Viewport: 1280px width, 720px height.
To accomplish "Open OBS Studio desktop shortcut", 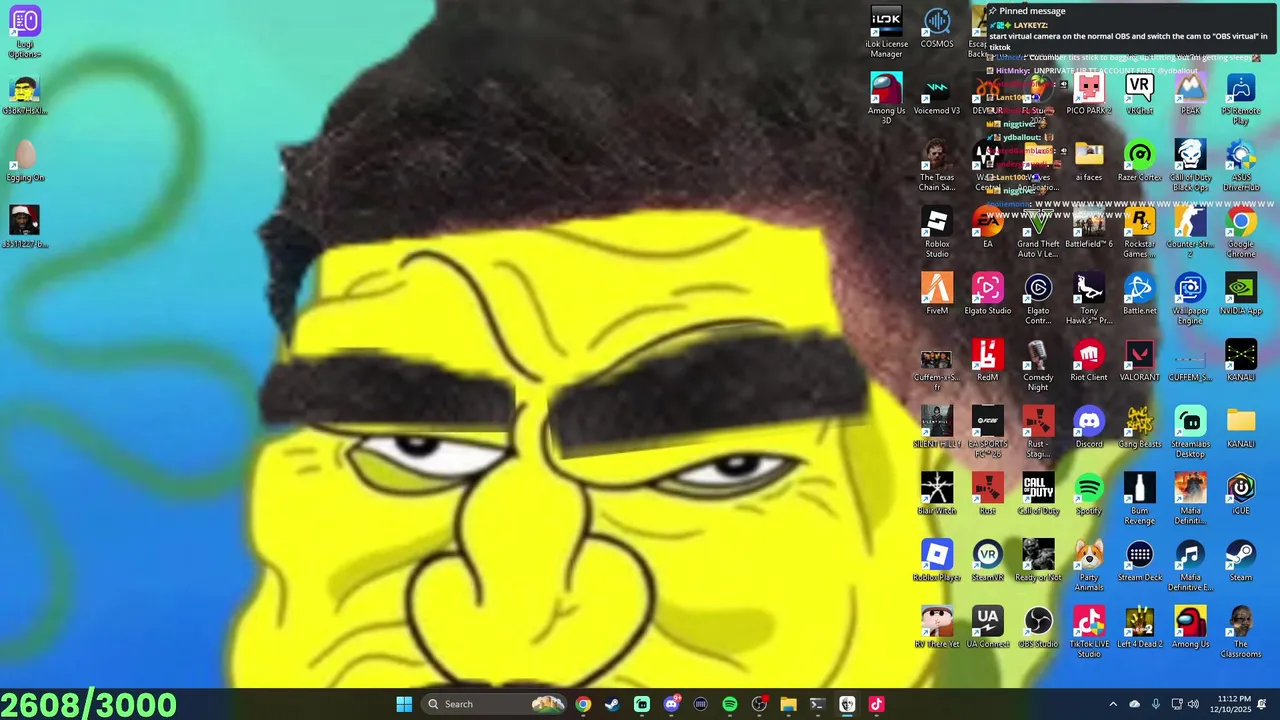I will point(1038,628).
